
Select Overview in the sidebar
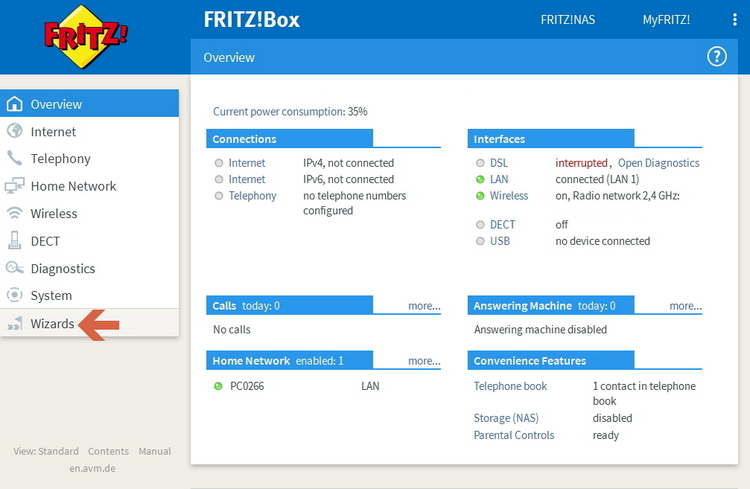click(x=56, y=104)
